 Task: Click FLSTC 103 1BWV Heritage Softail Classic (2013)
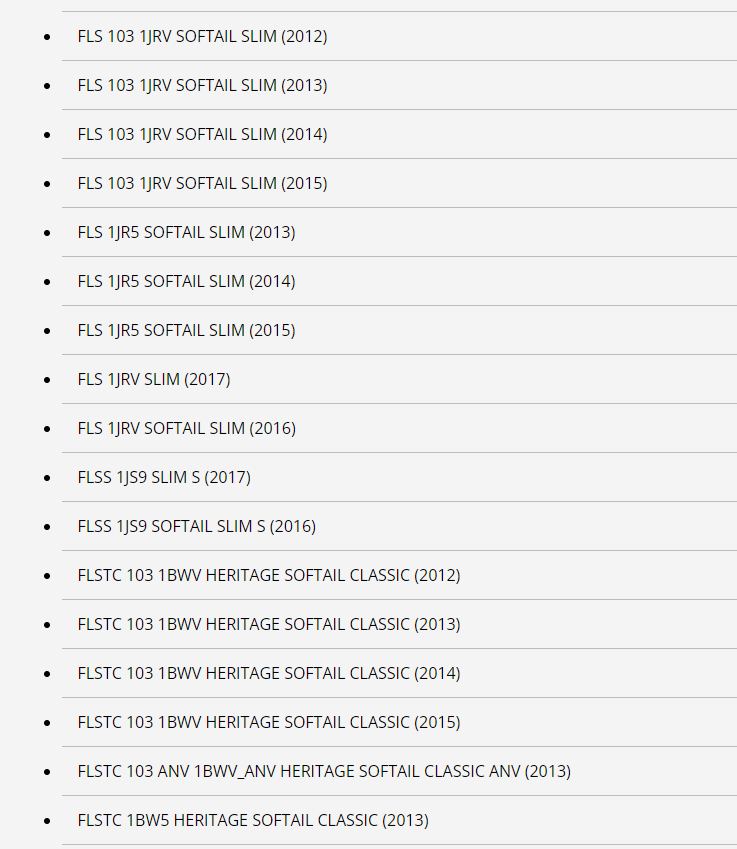pyautogui.click(x=269, y=624)
